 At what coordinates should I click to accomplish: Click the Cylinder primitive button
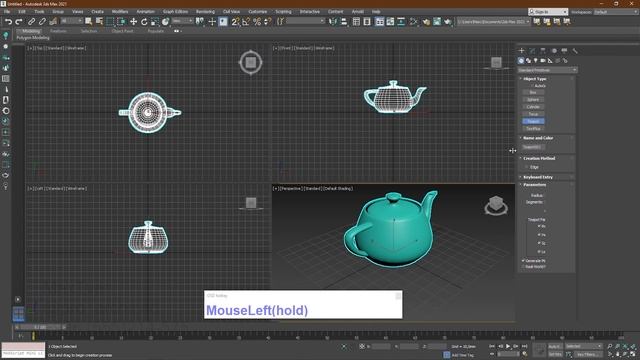coord(533,107)
